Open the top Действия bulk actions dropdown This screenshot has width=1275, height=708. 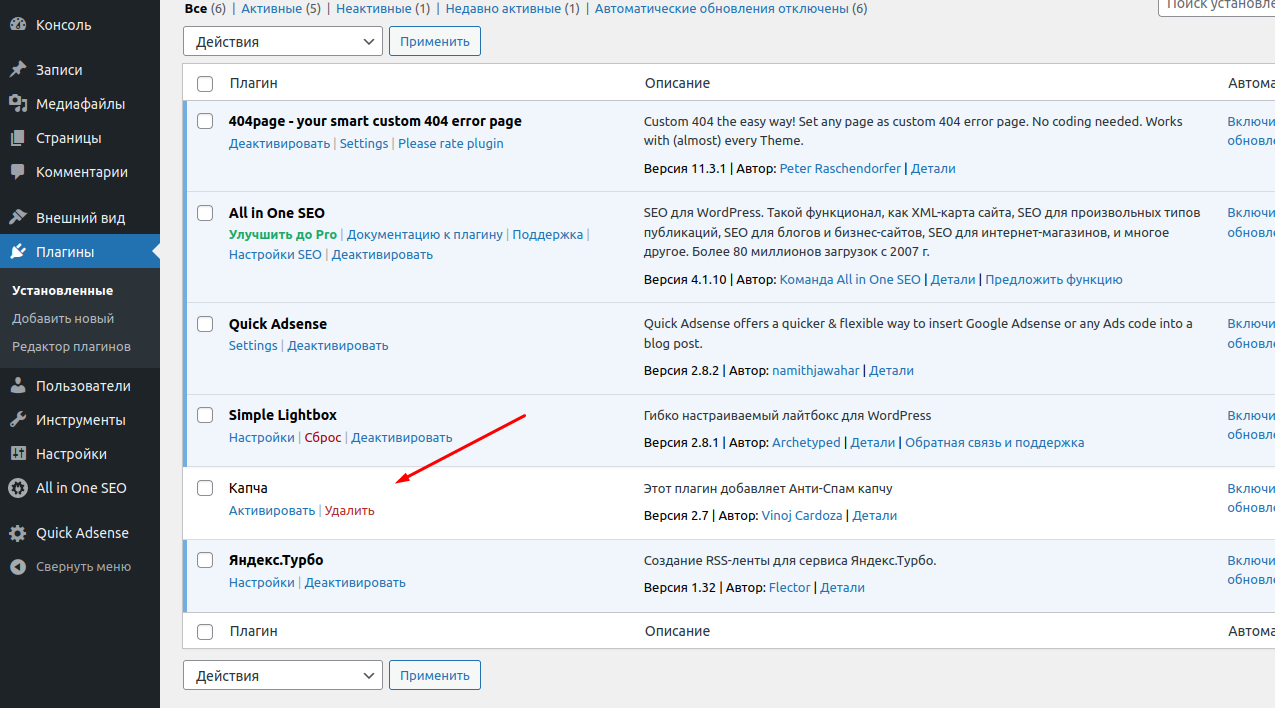282,42
